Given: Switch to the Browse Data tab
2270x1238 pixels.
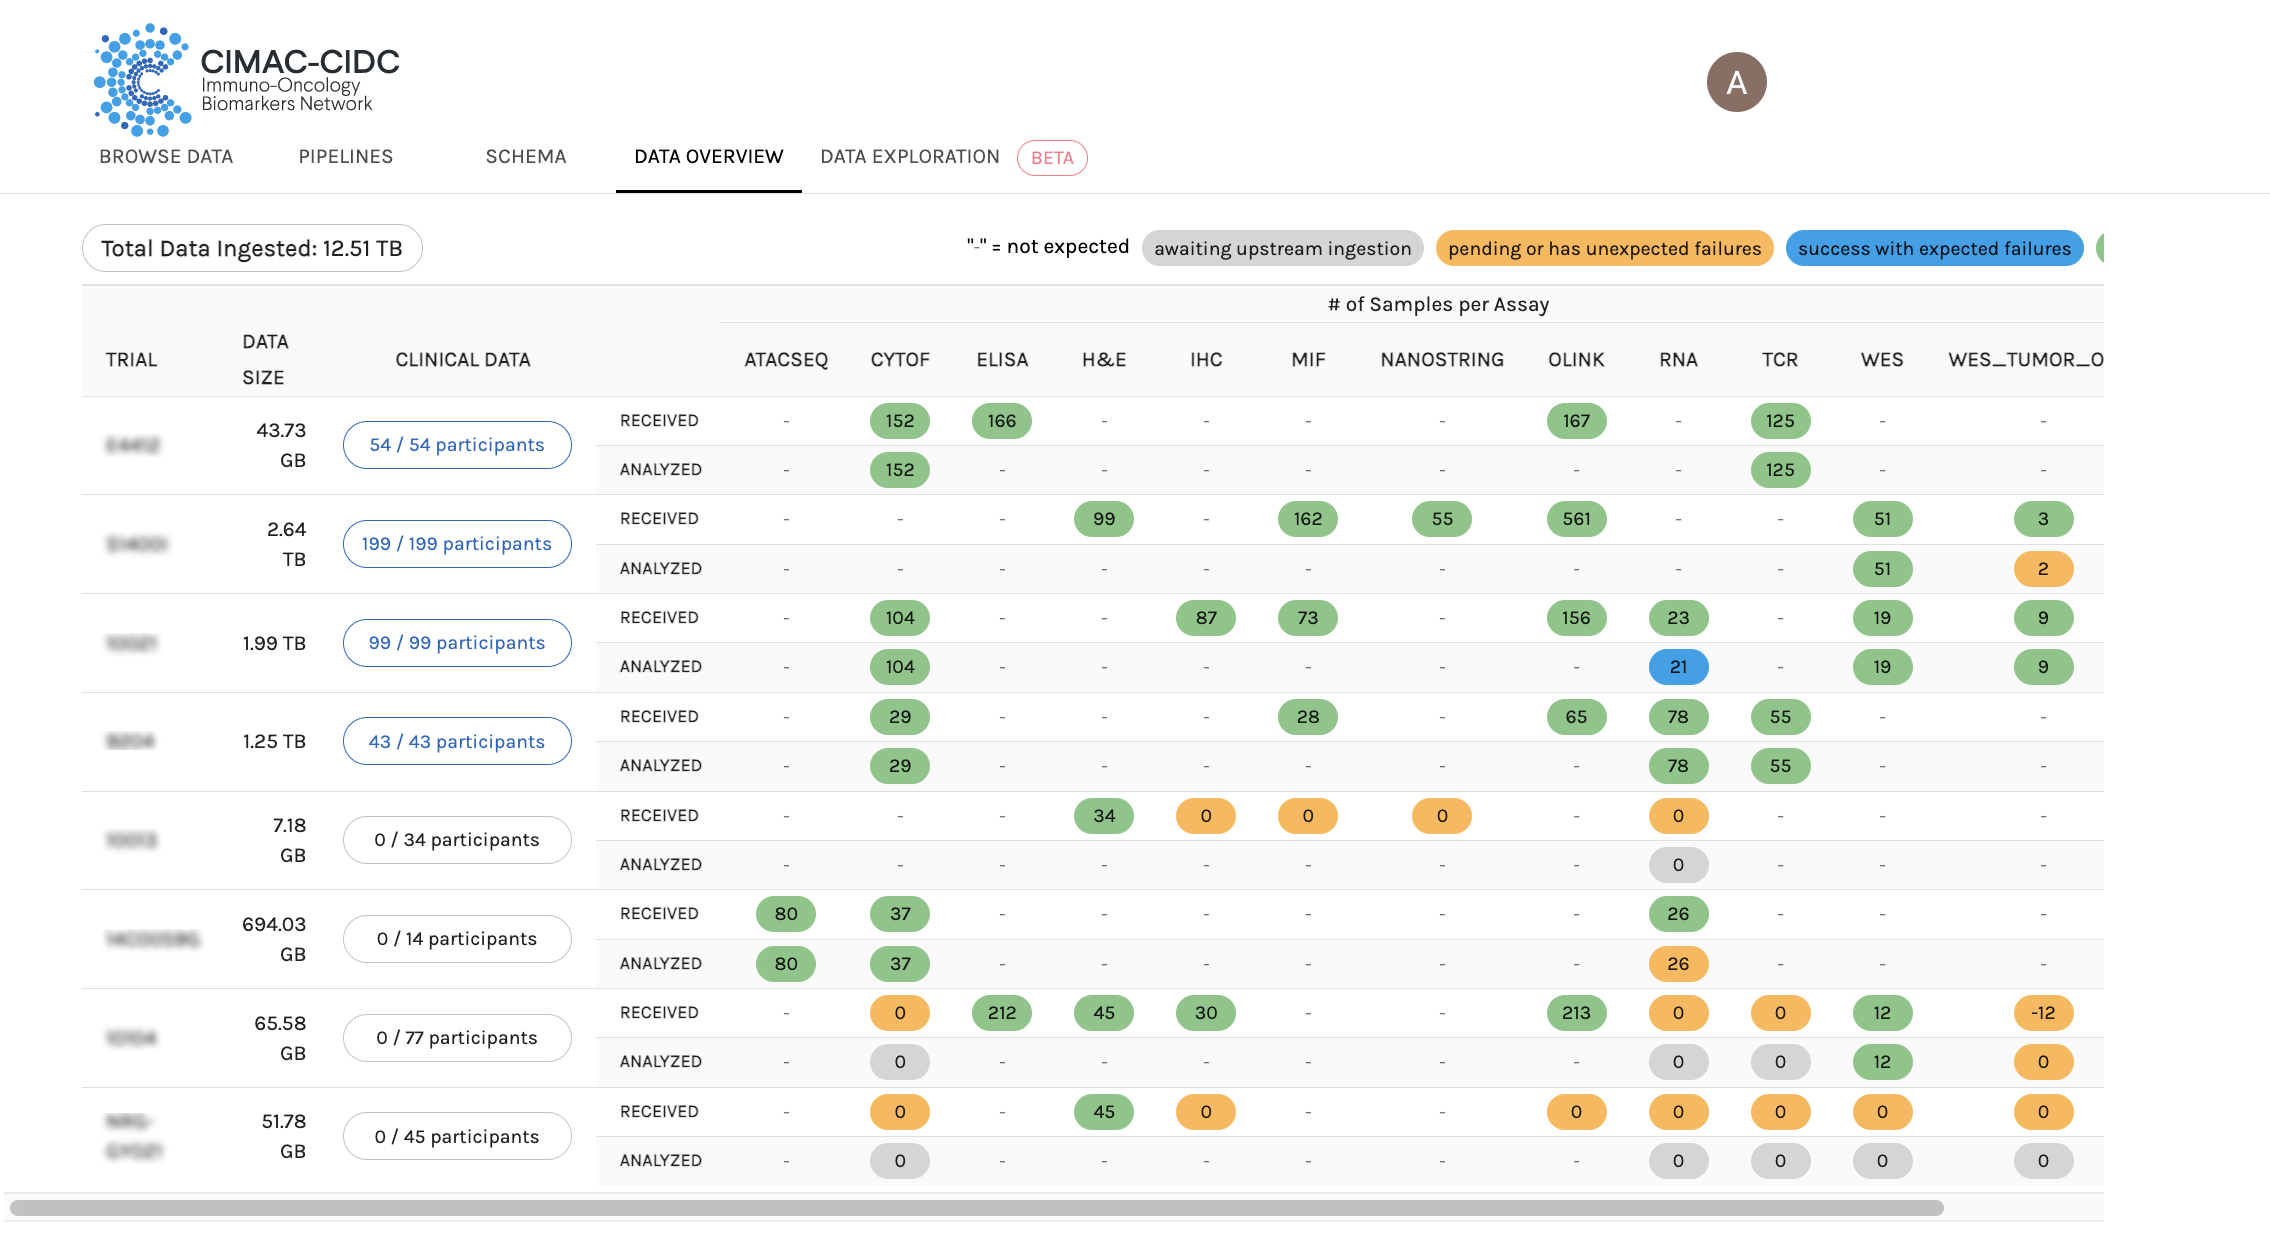Looking at the screenshot, I should [x=166, y=157].
